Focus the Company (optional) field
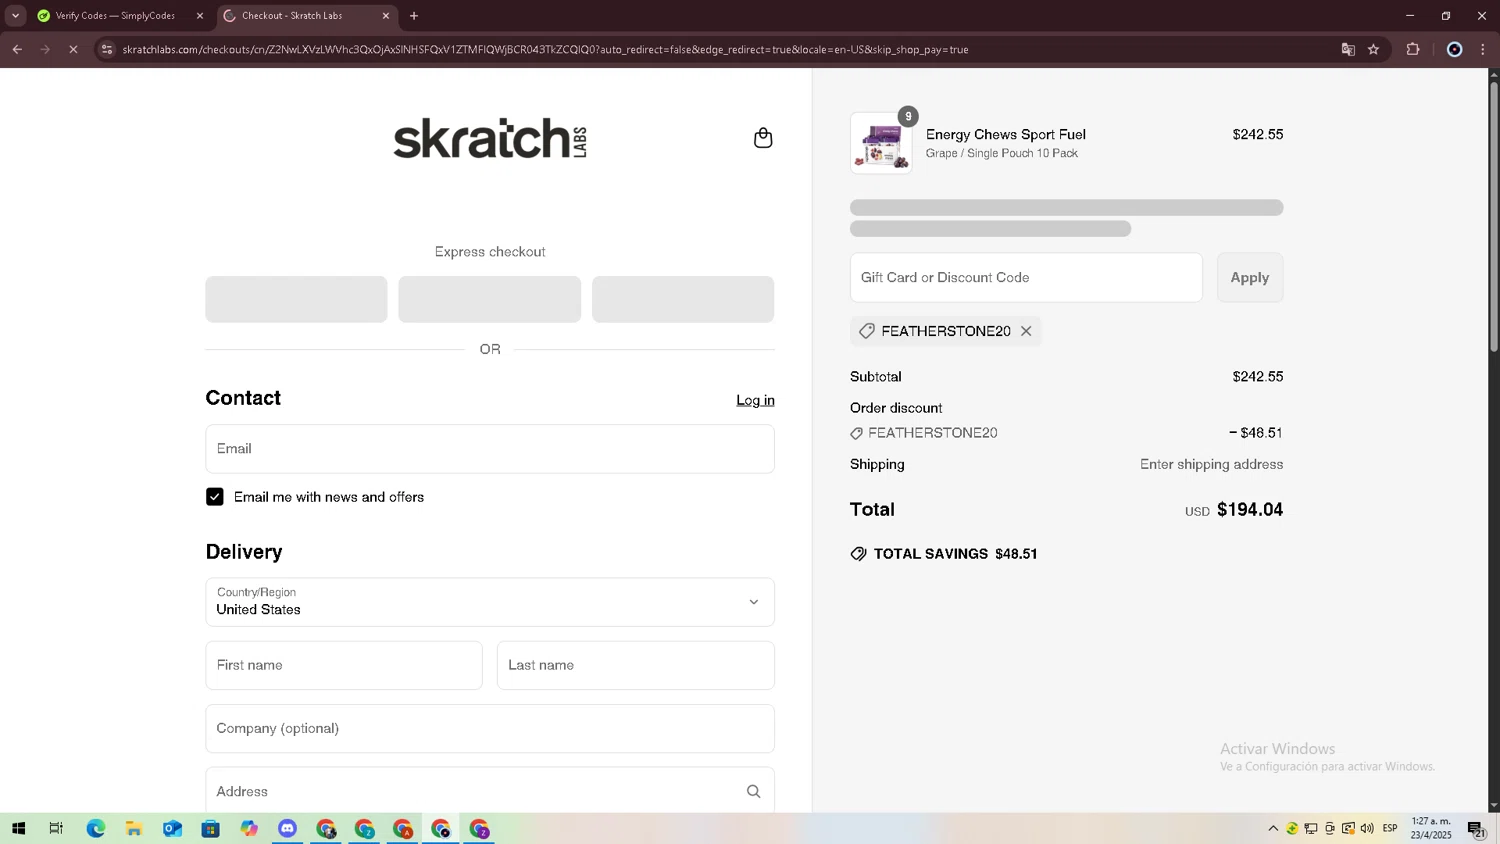1500x844 pixels. point(490,728)
